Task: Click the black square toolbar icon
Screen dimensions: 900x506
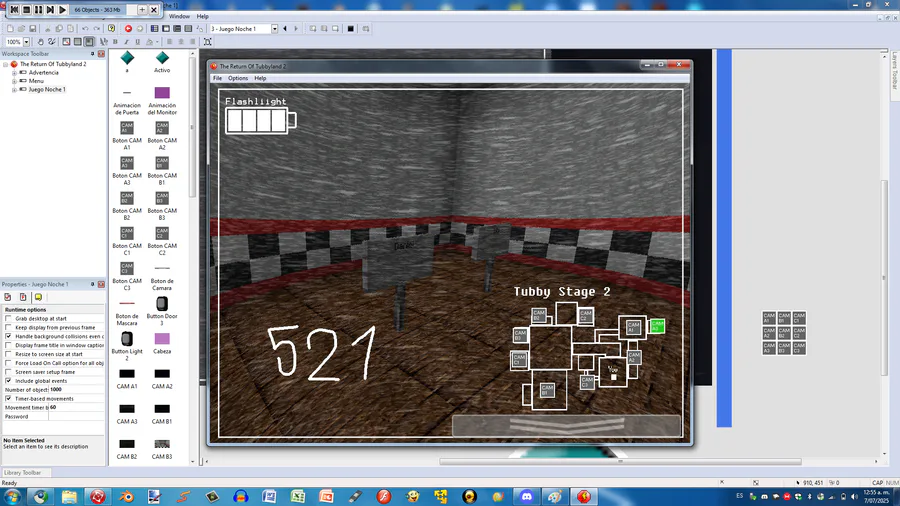Action: click(x=351, y=29)
